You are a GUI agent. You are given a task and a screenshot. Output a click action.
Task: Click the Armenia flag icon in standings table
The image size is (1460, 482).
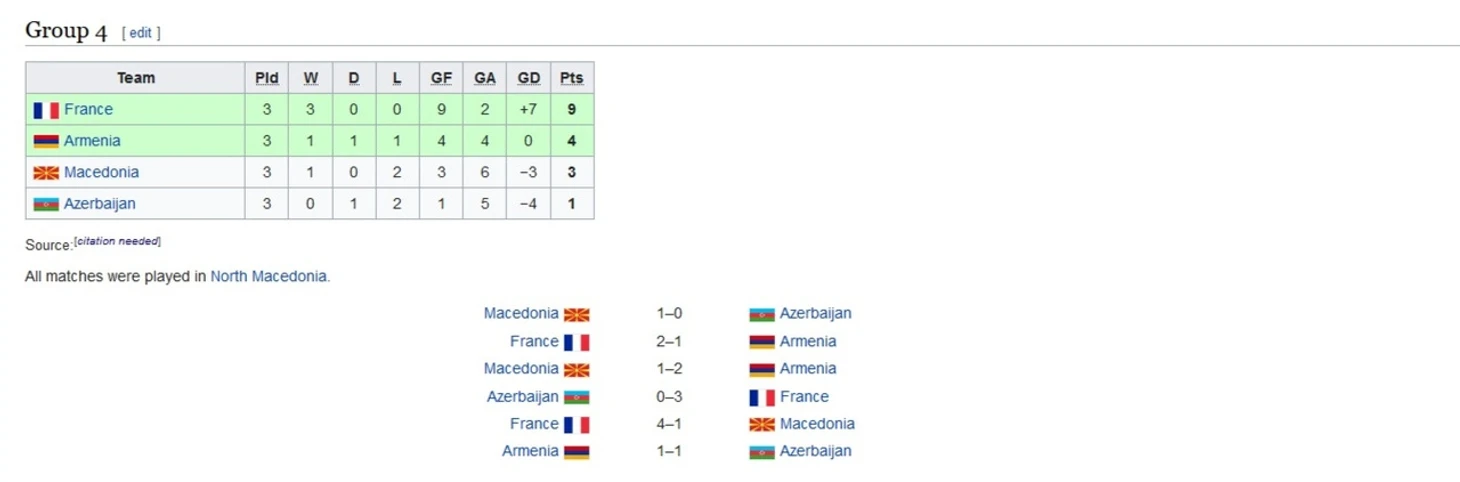[x=46, y=141]
